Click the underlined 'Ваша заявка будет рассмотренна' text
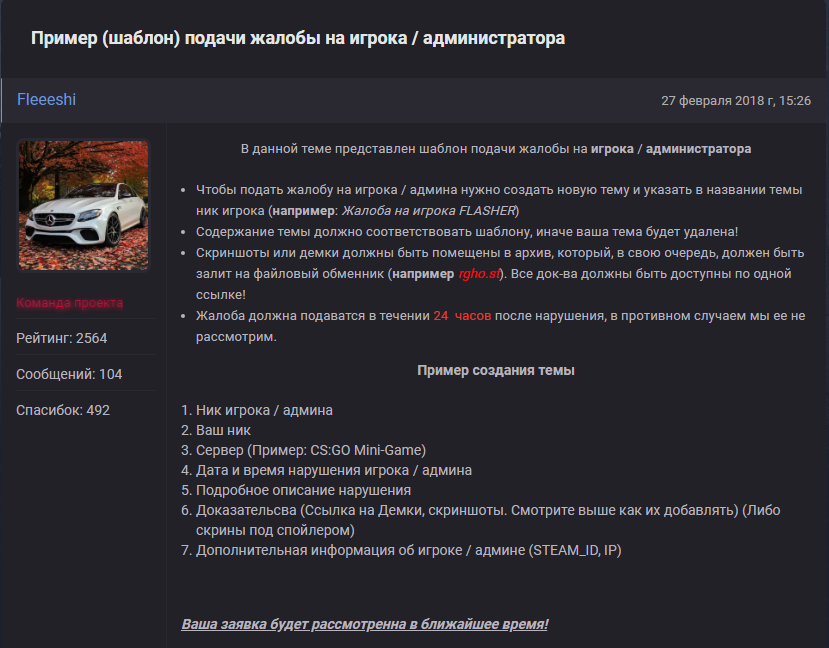829x648 pixels. point(365,624)
